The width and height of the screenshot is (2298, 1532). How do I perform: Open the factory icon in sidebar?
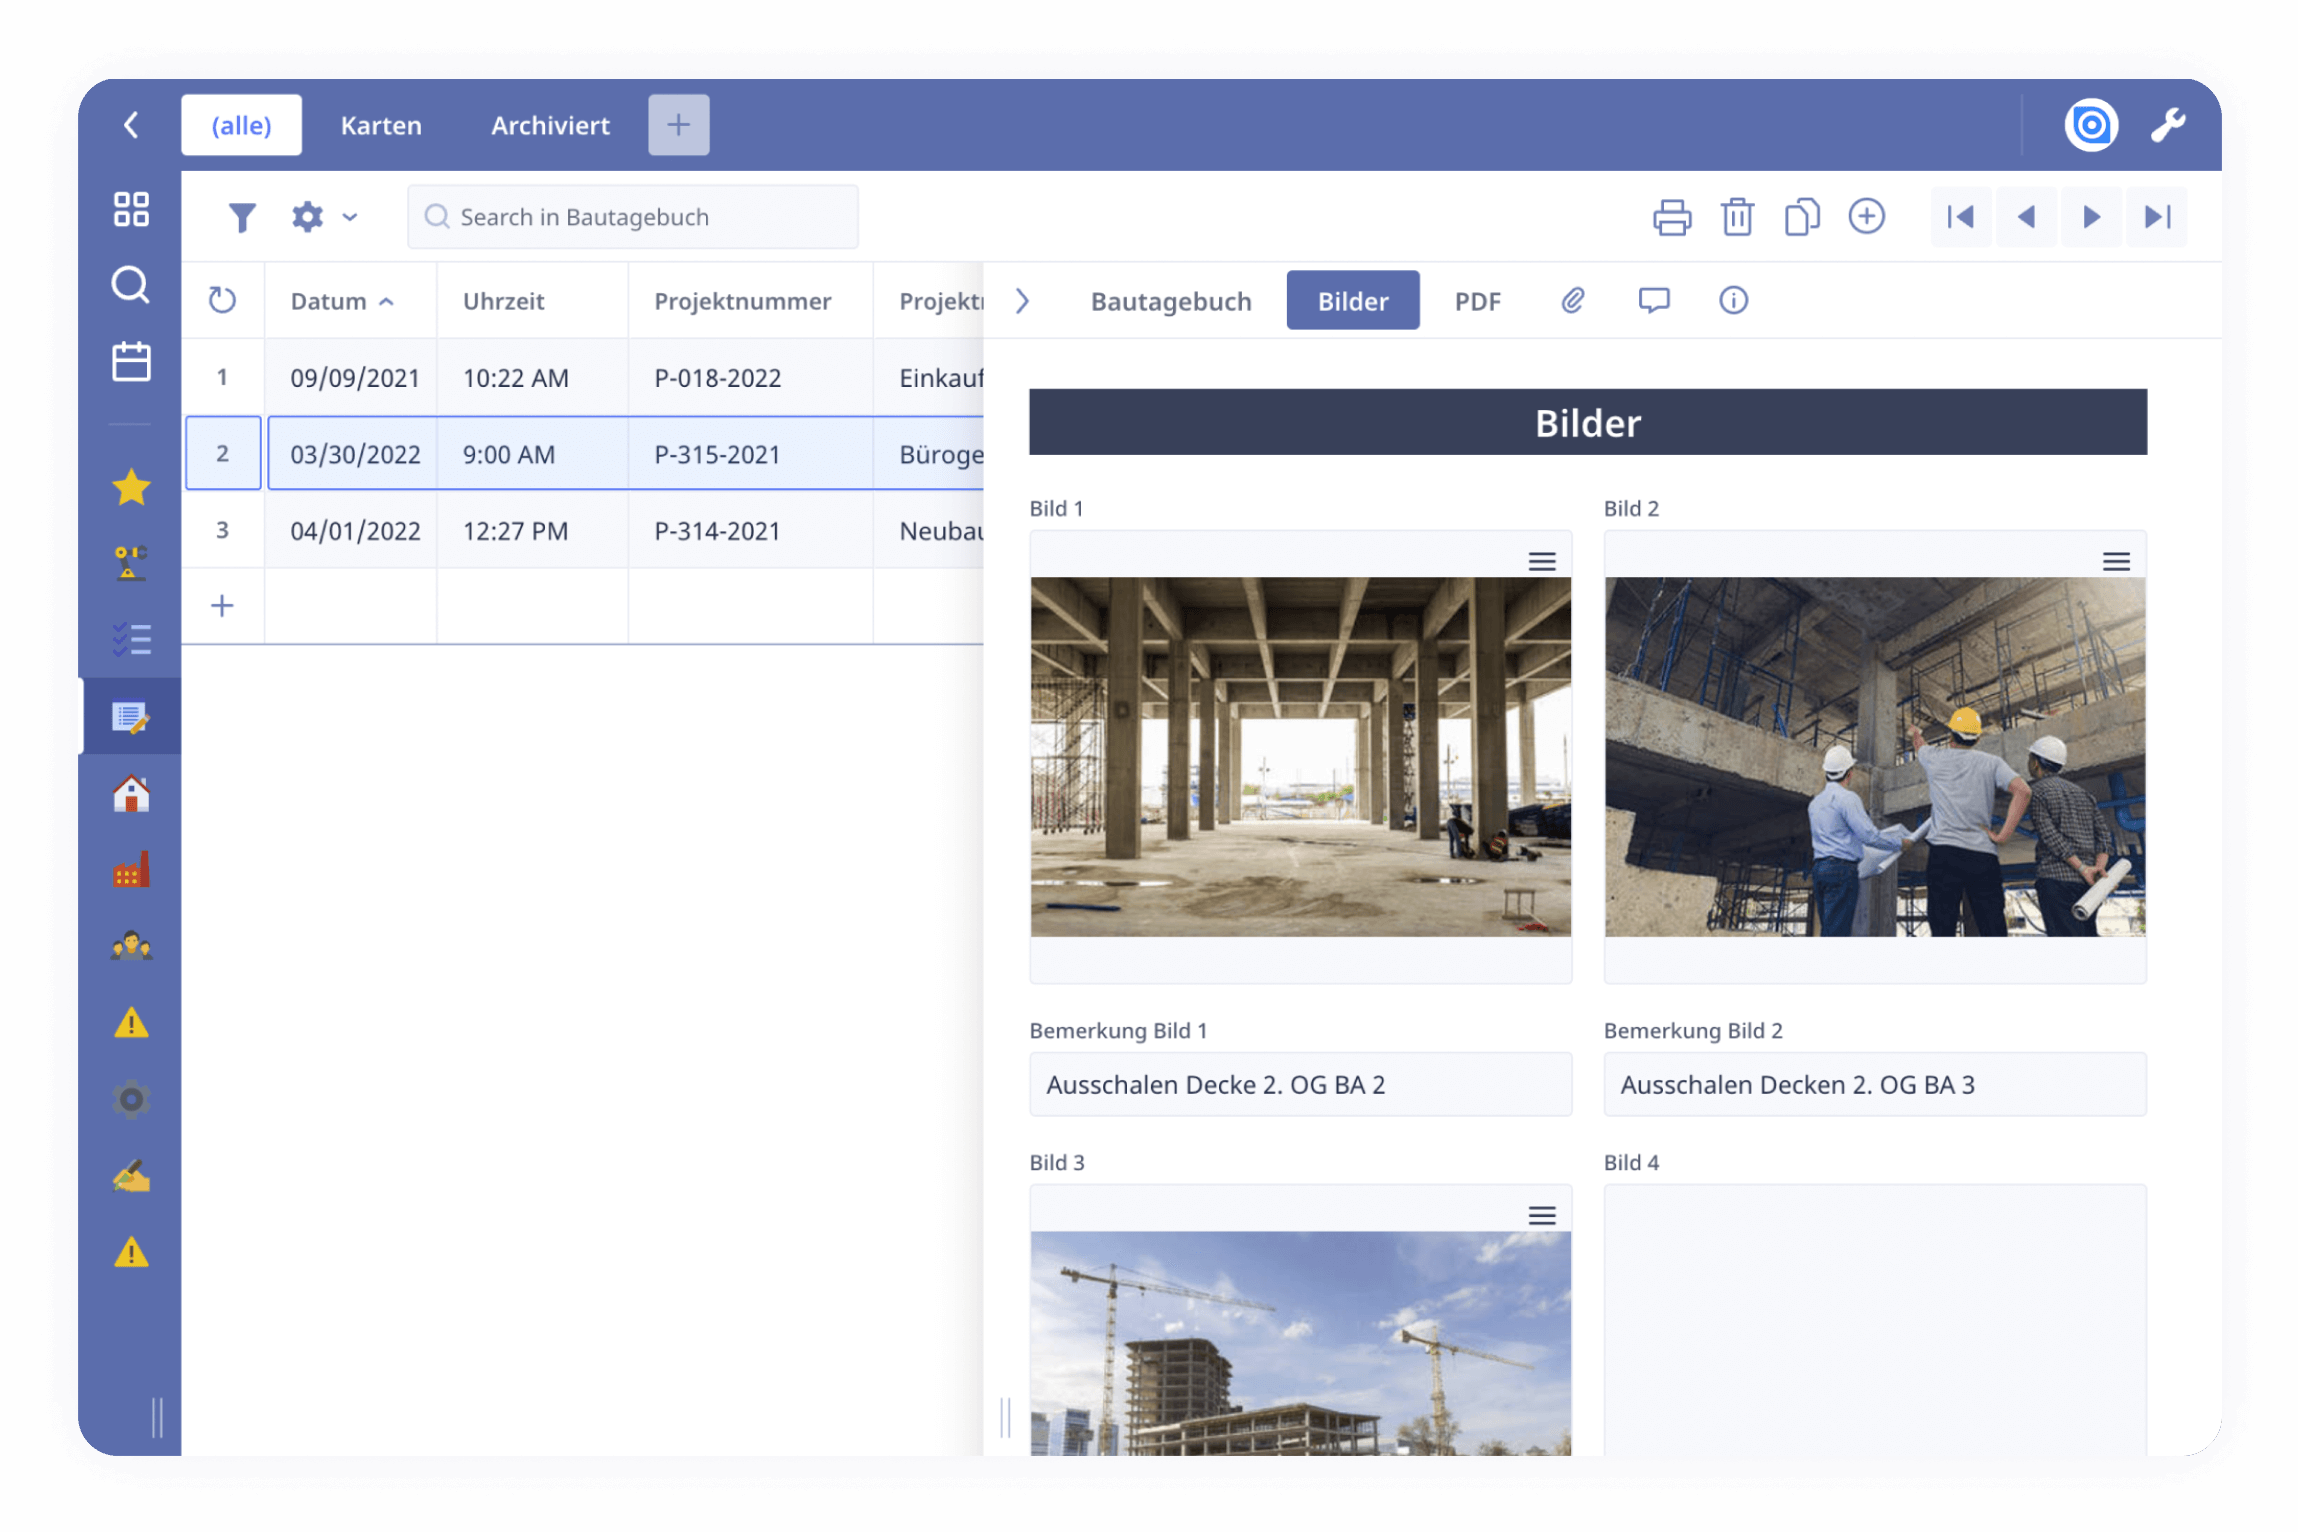(x=131, y=870)
